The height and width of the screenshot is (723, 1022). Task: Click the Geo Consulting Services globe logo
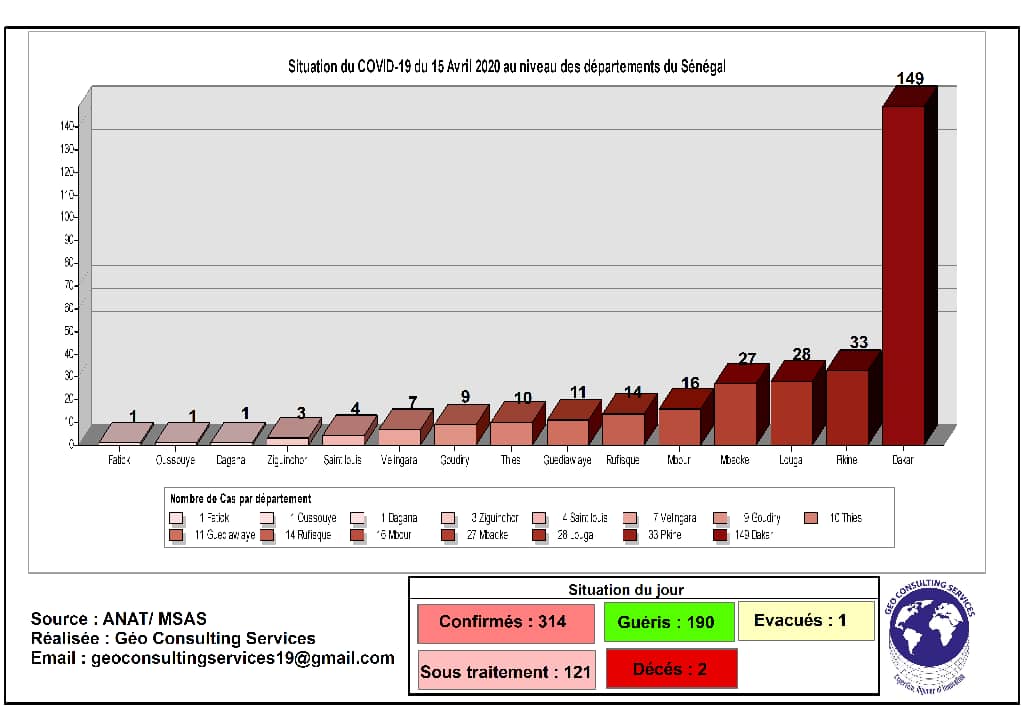pyautogui.click(x=930, y=636)
